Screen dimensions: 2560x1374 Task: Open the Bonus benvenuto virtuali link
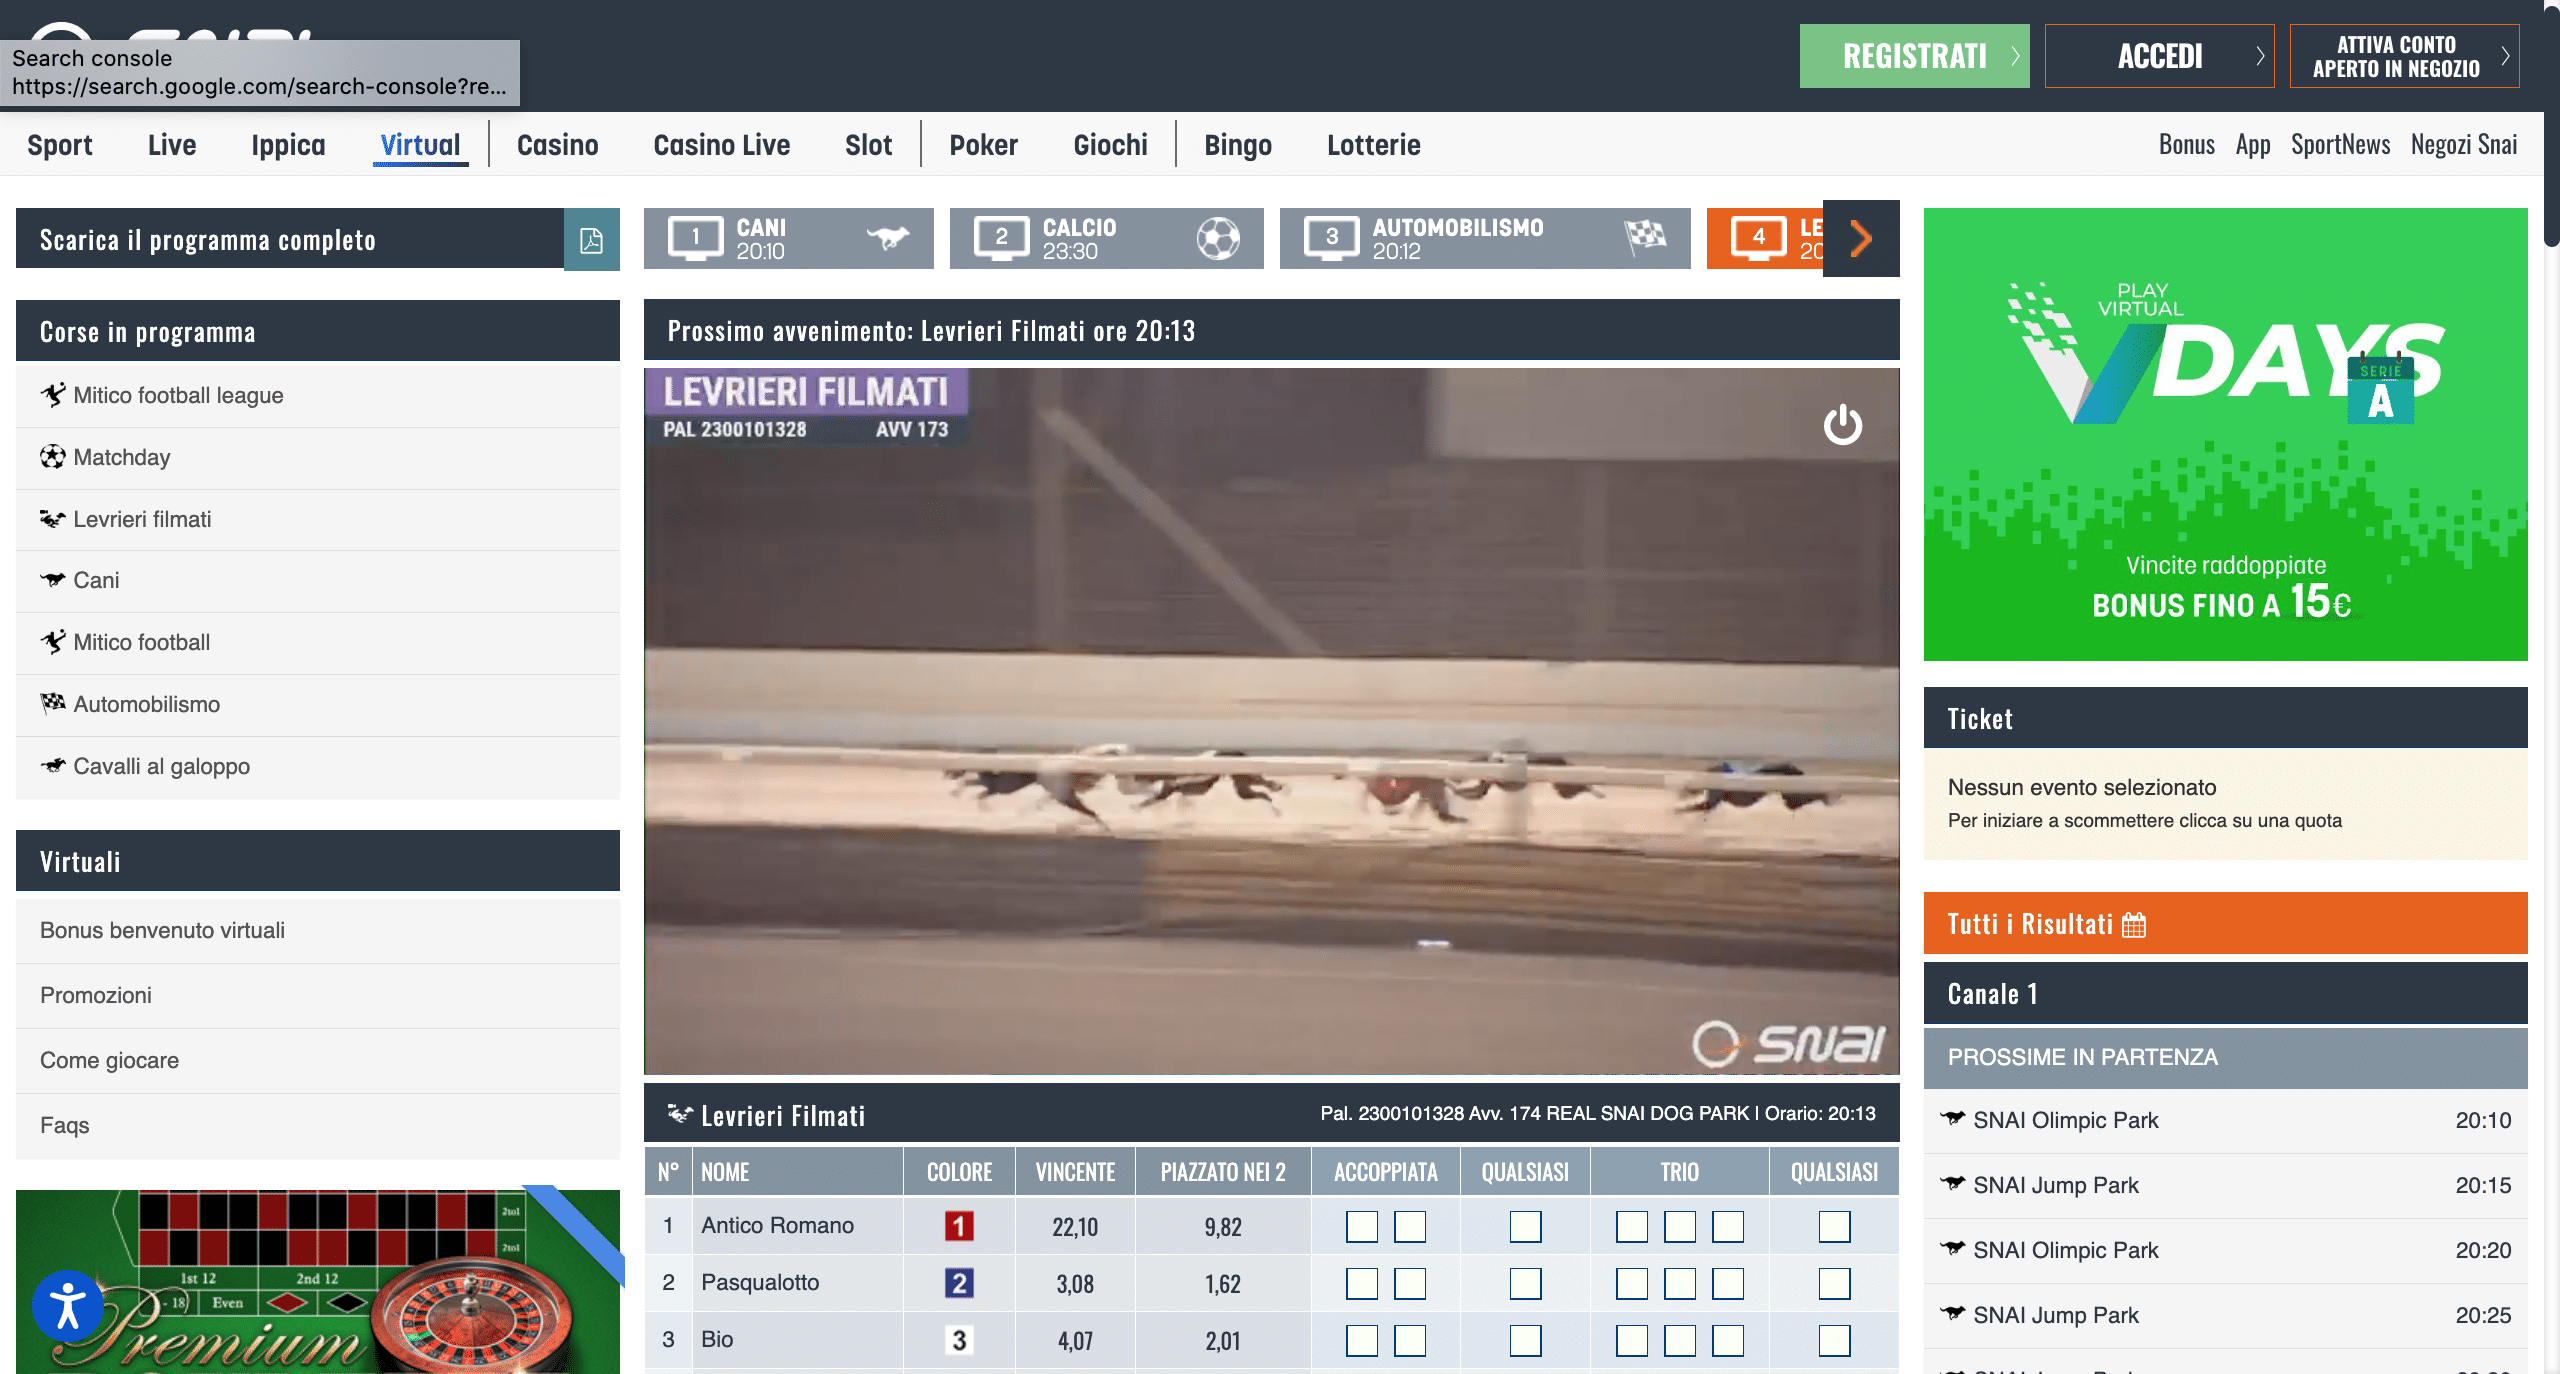click(162, 930)
